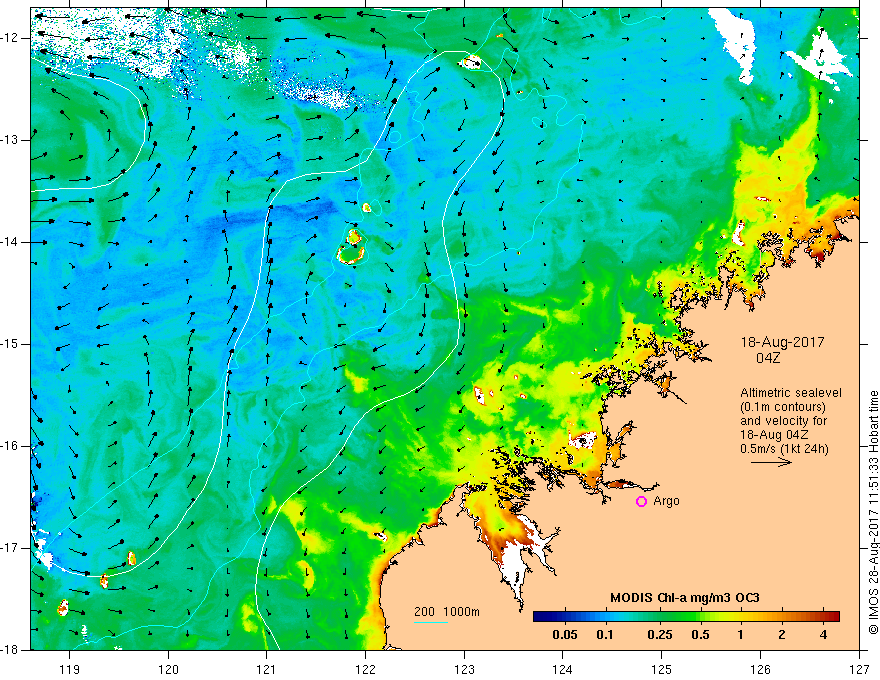Screen dimensions: 880x680
Task: Click the '200' depth contour legend label
Action: pyautogui.click(x=424, y=612)
